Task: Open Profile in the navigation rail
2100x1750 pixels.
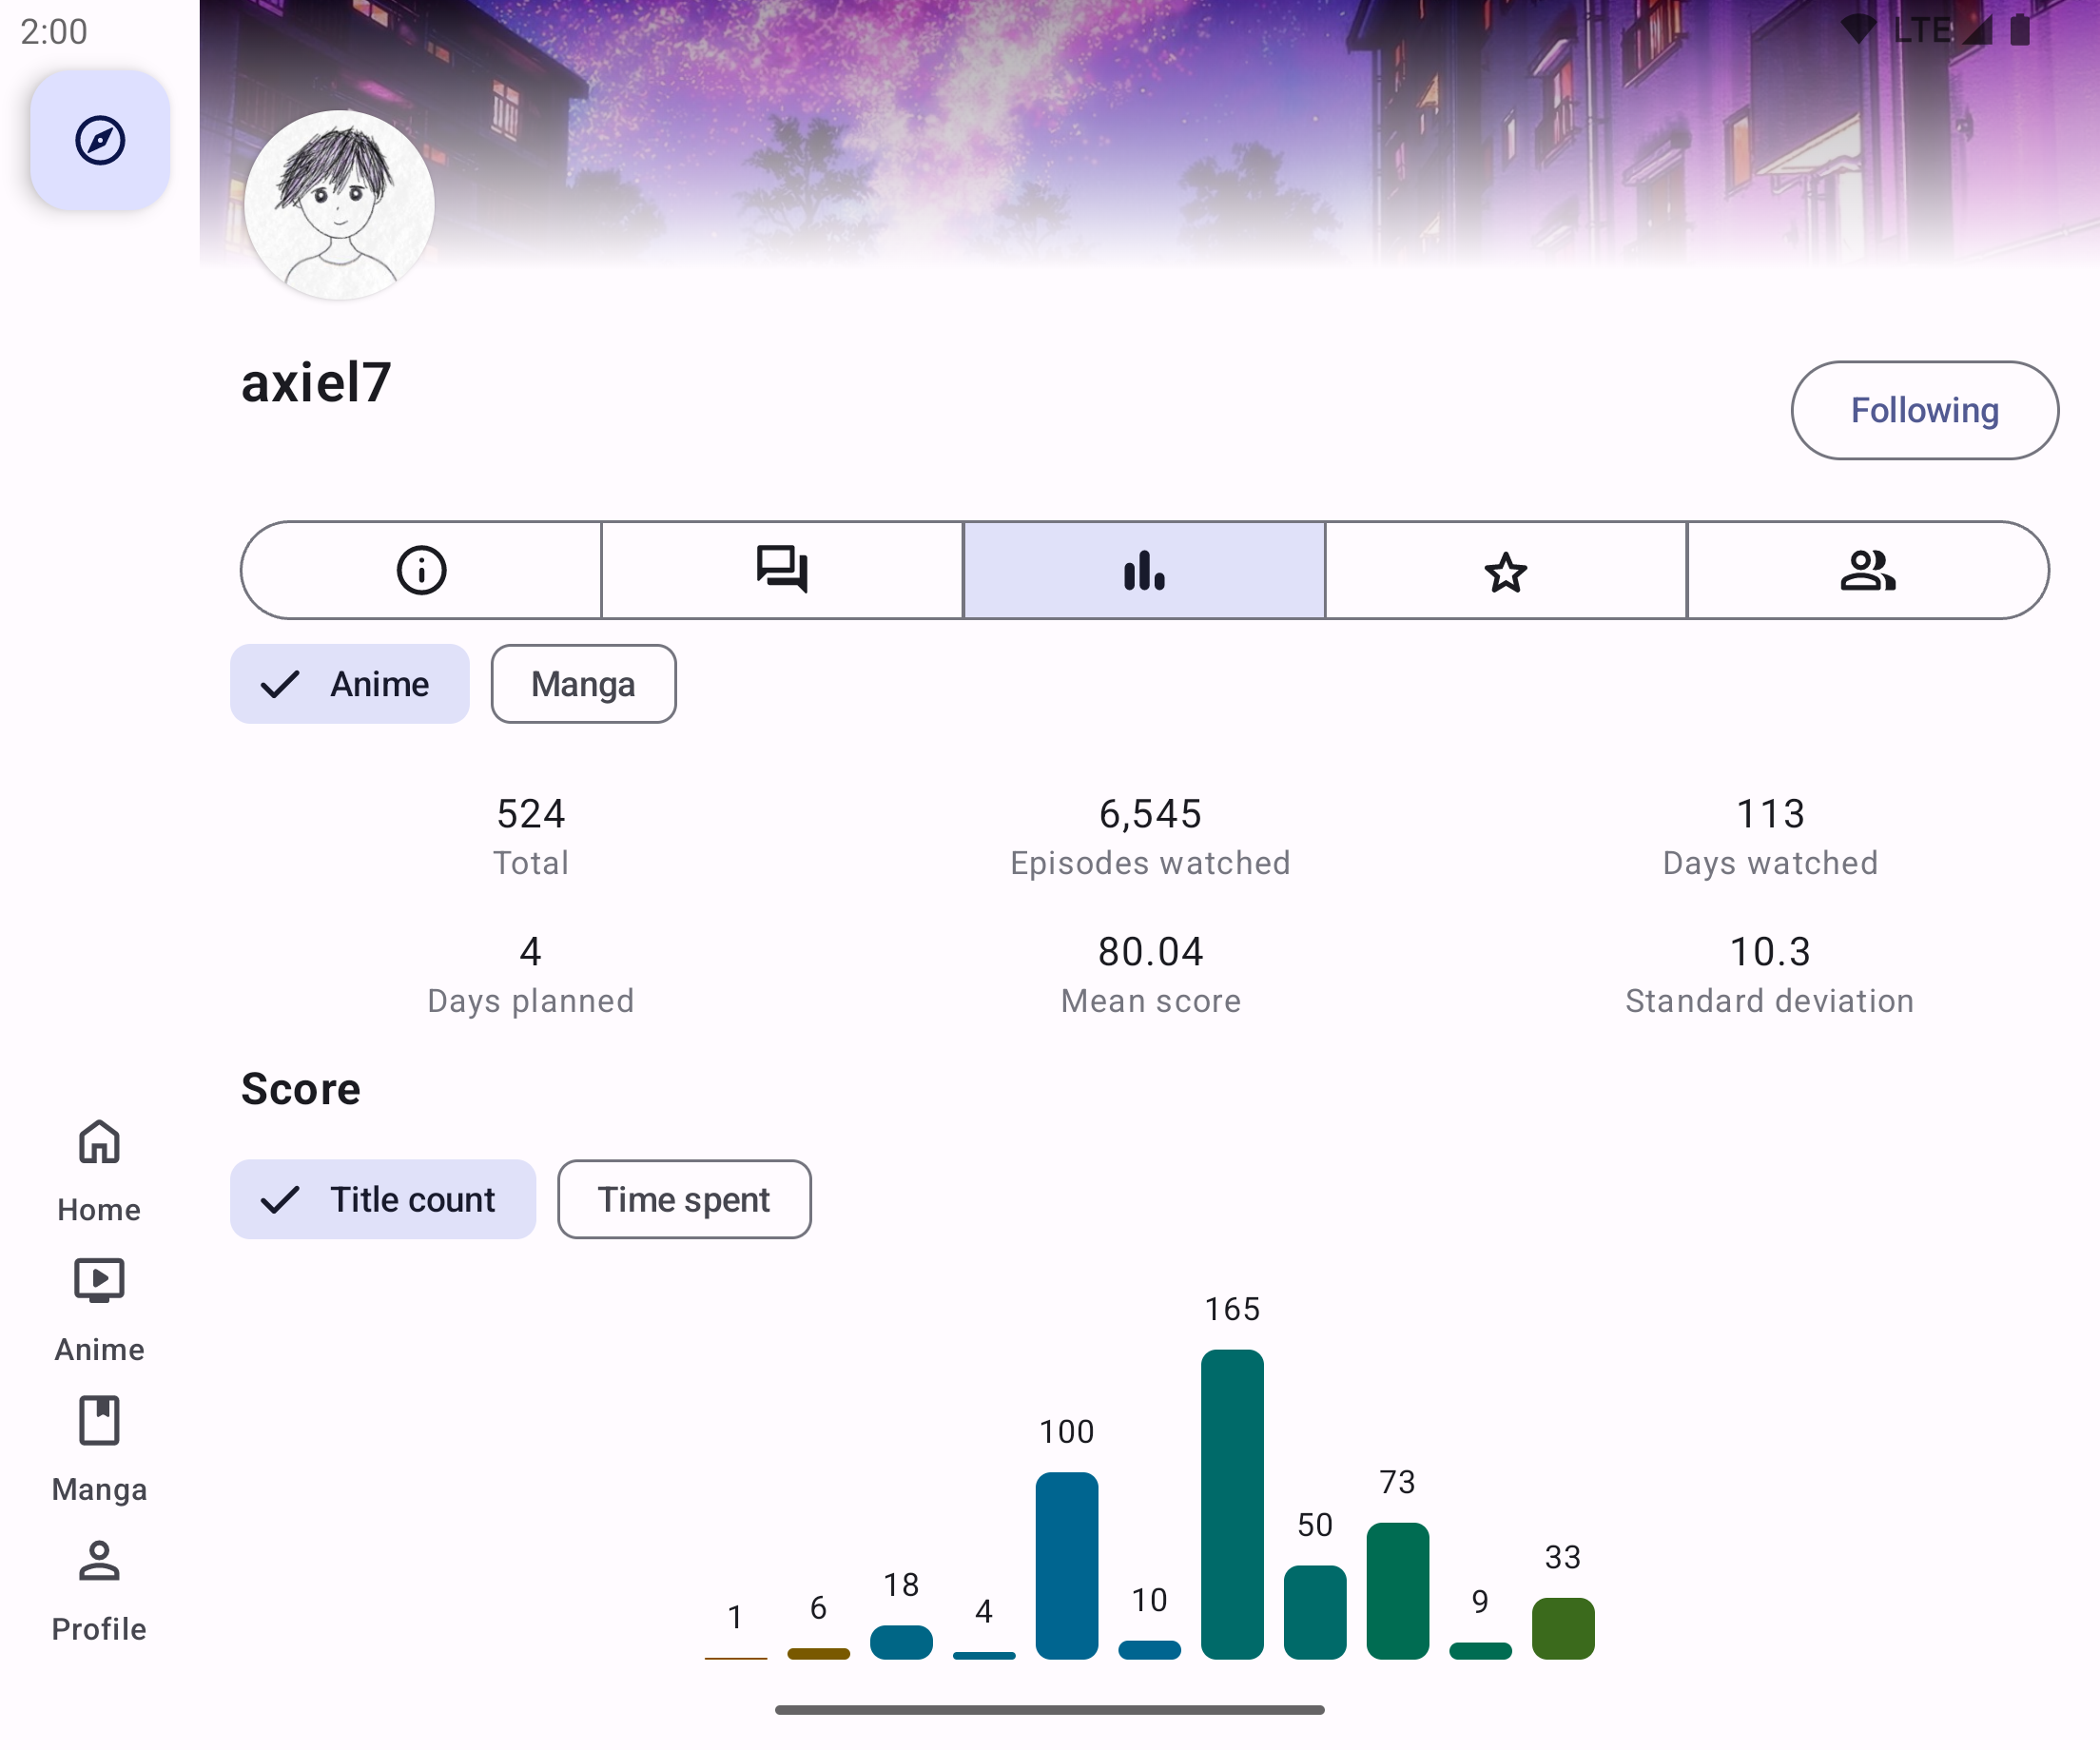Action: click(99, 1588)
